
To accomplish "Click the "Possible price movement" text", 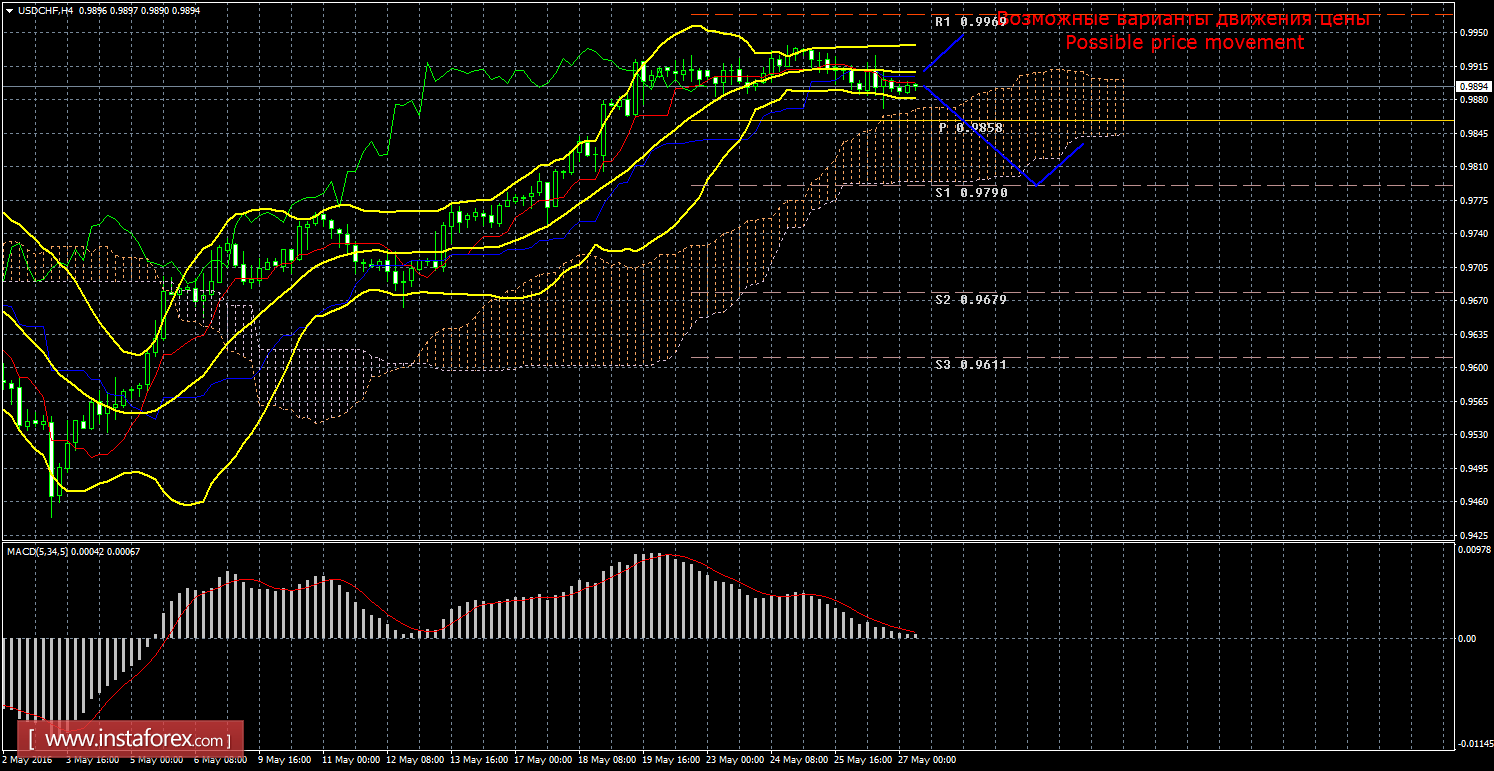I will point(1184,42).
